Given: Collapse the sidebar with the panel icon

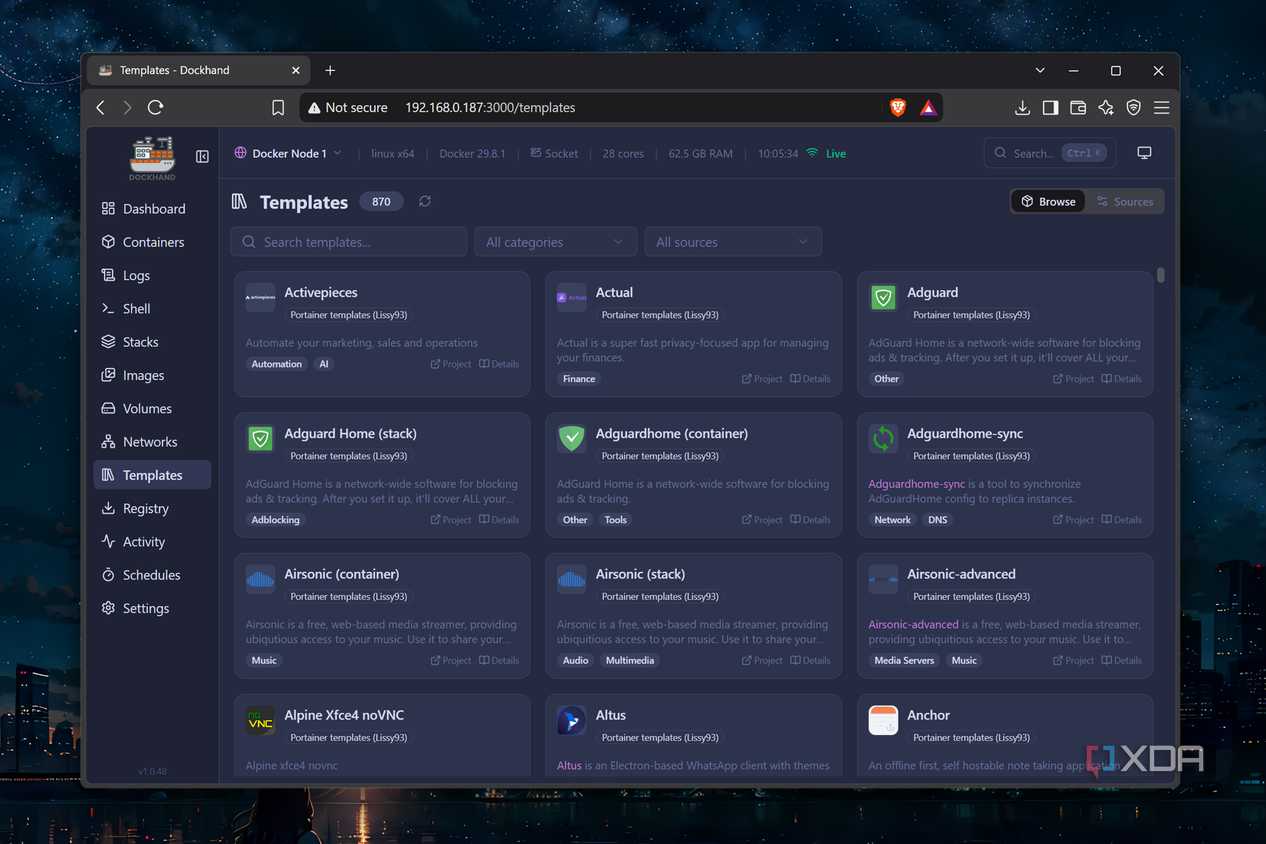Looking at the screenshot, I should 202,157.
